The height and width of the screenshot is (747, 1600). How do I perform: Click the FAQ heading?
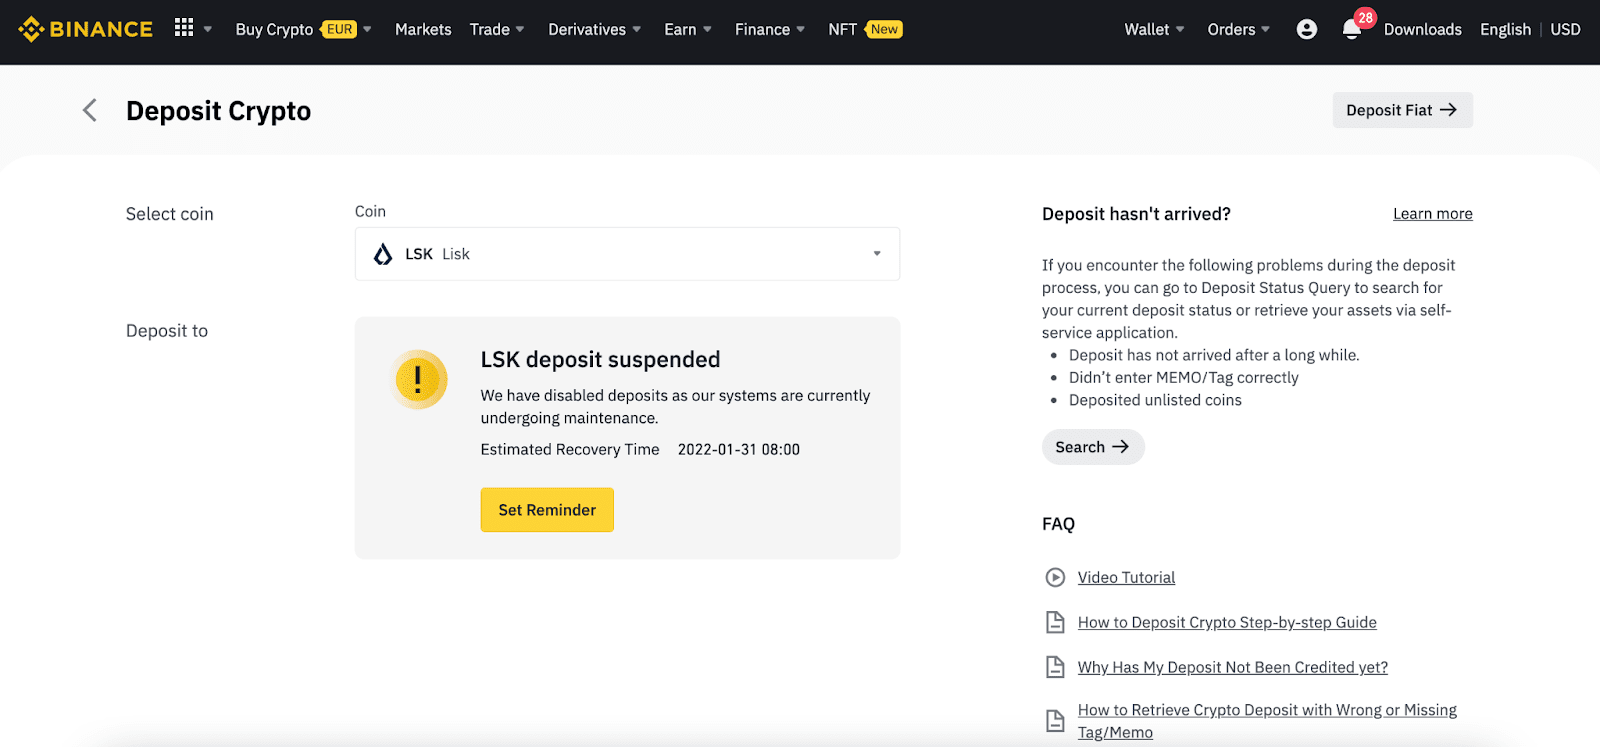[1058, 524]
